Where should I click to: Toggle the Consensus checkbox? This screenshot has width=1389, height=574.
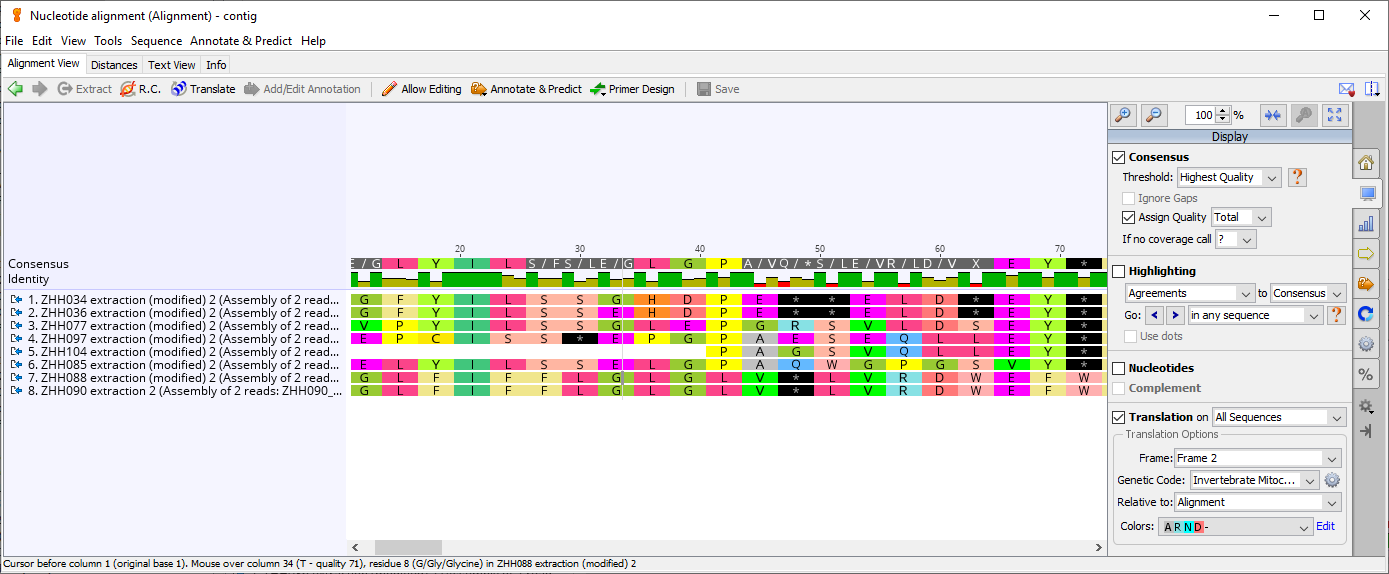coord(1119,157)
